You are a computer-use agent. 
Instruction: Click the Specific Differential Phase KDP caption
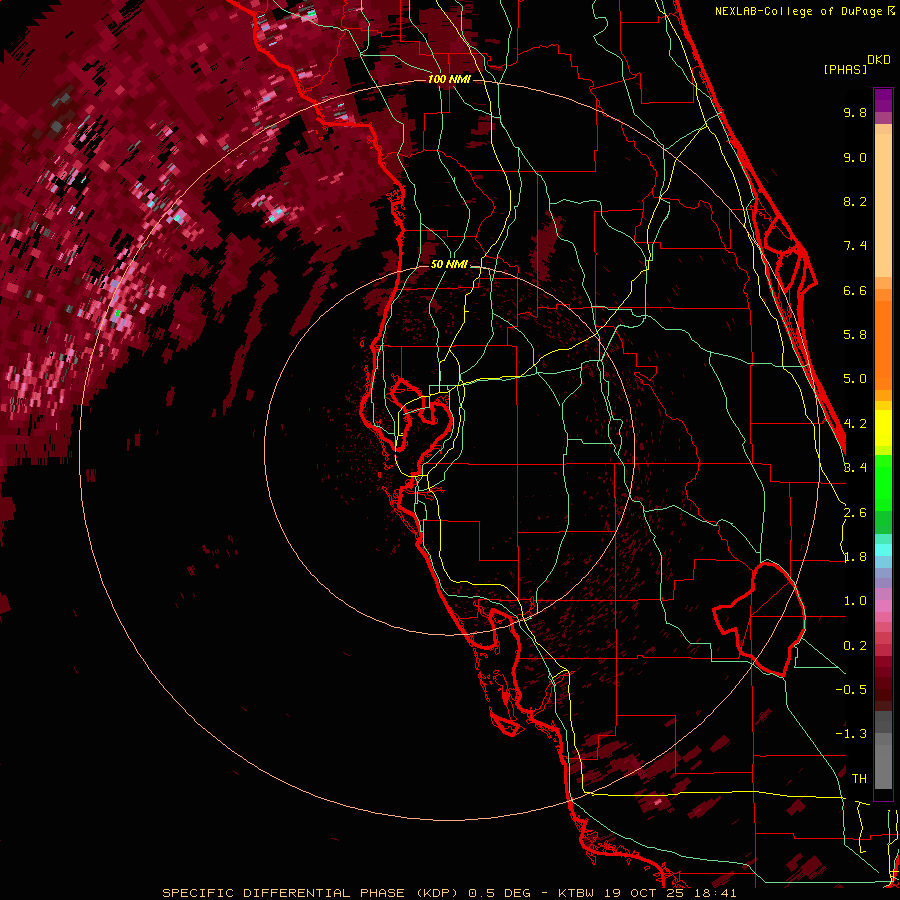click(x=449, y=893)
